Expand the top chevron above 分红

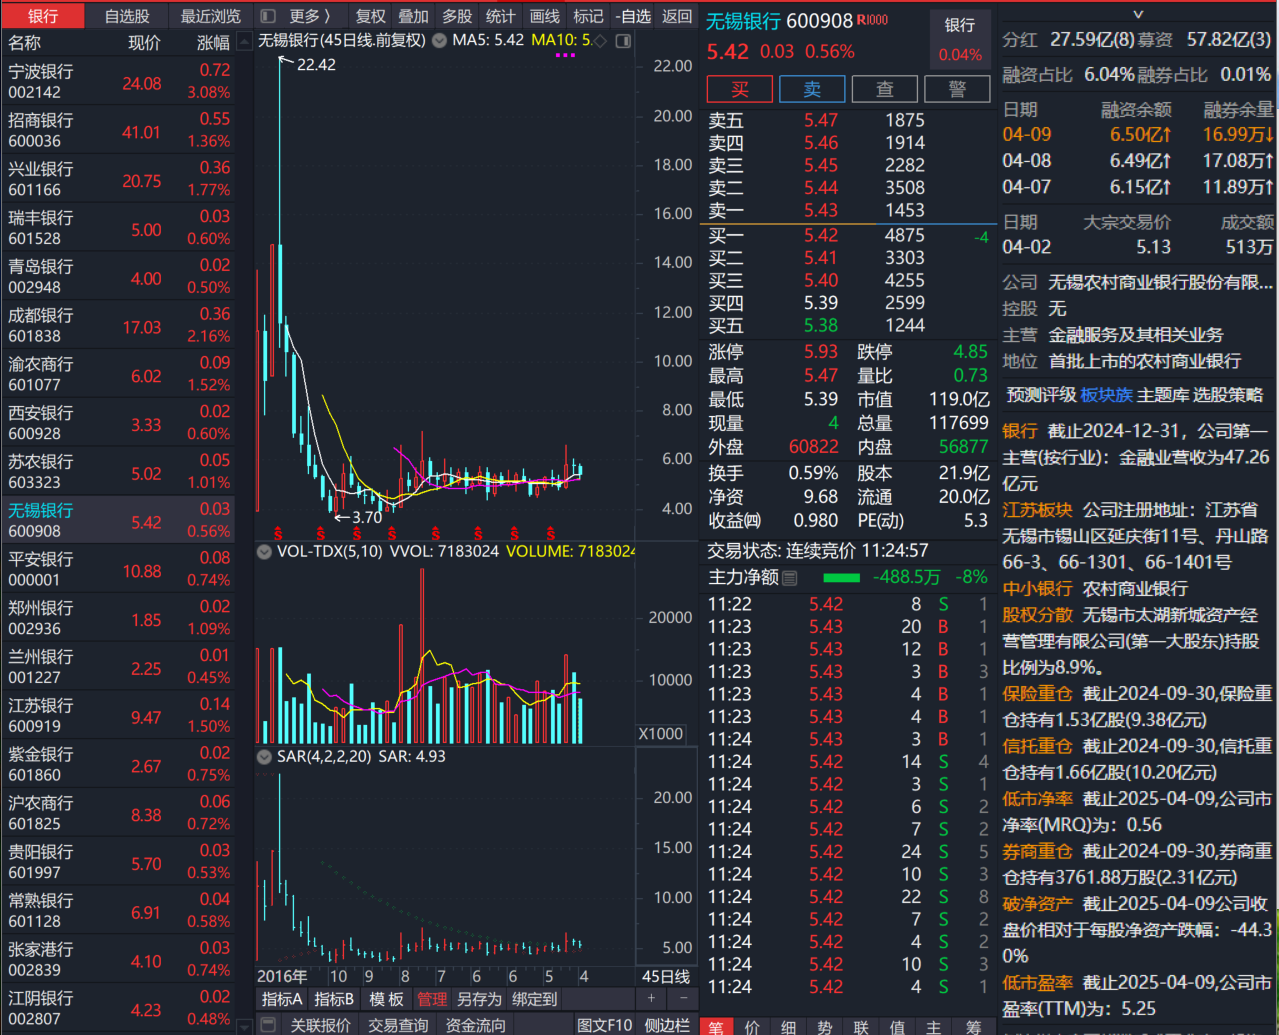point(1138,14)
